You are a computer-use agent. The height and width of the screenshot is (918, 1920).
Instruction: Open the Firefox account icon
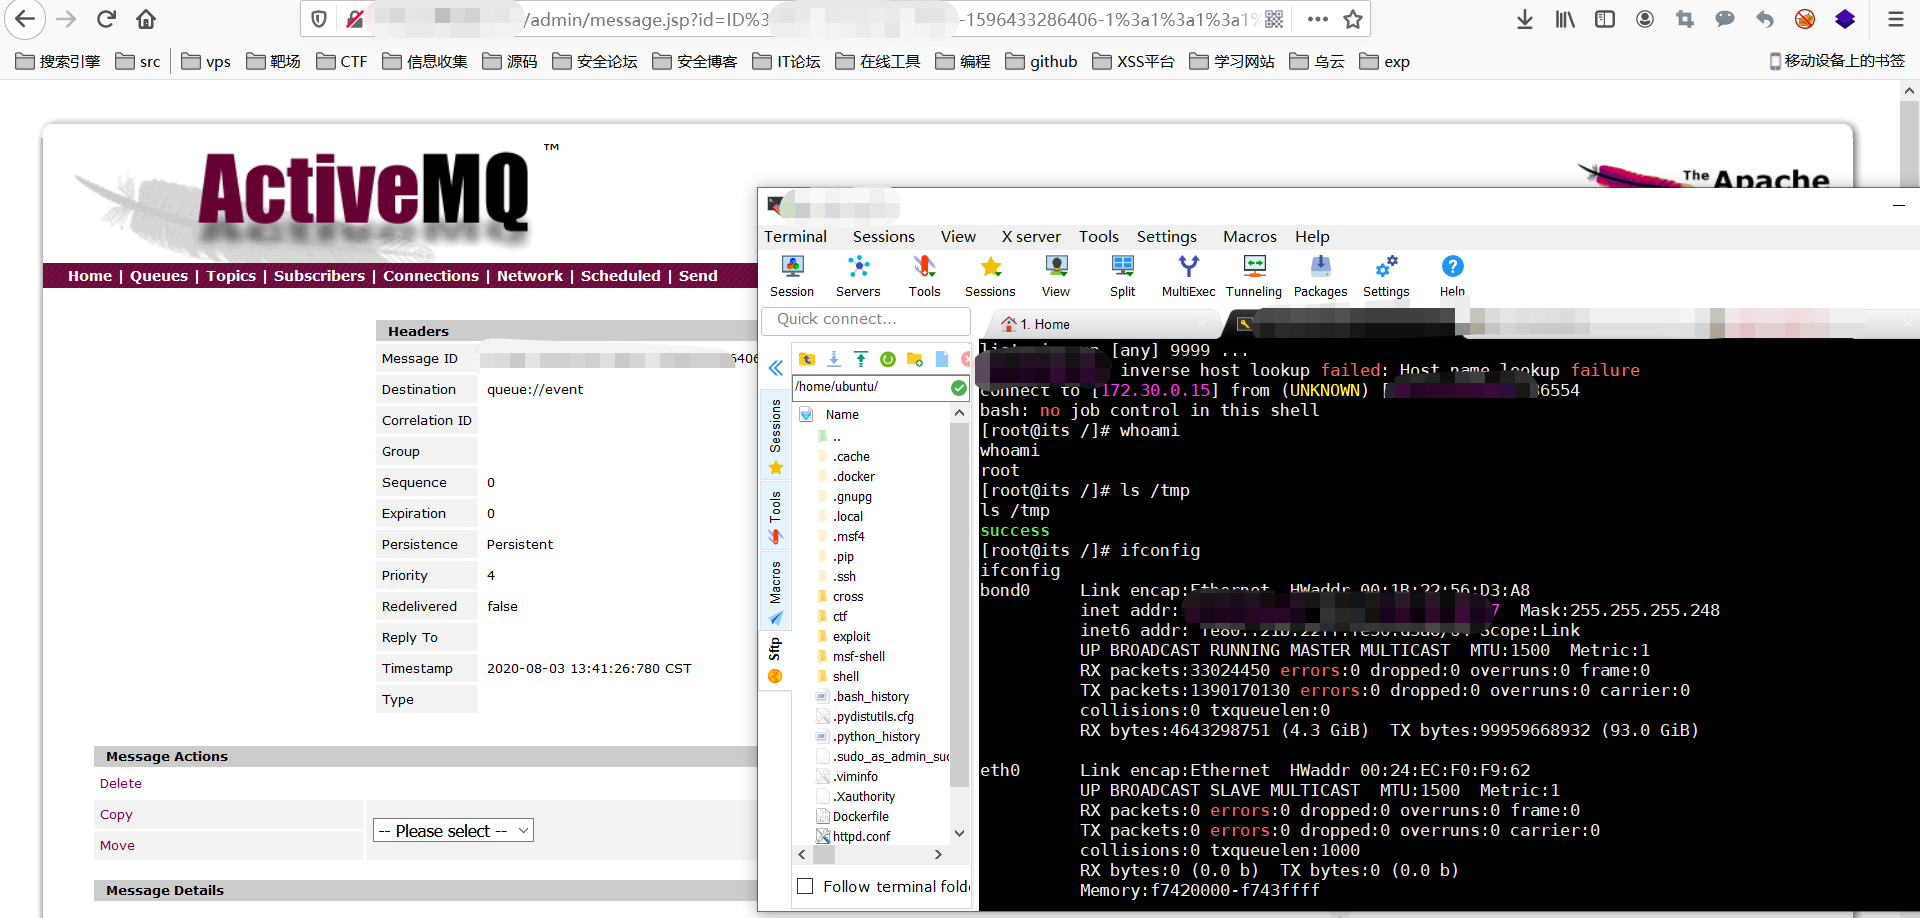pos(1645,19)
